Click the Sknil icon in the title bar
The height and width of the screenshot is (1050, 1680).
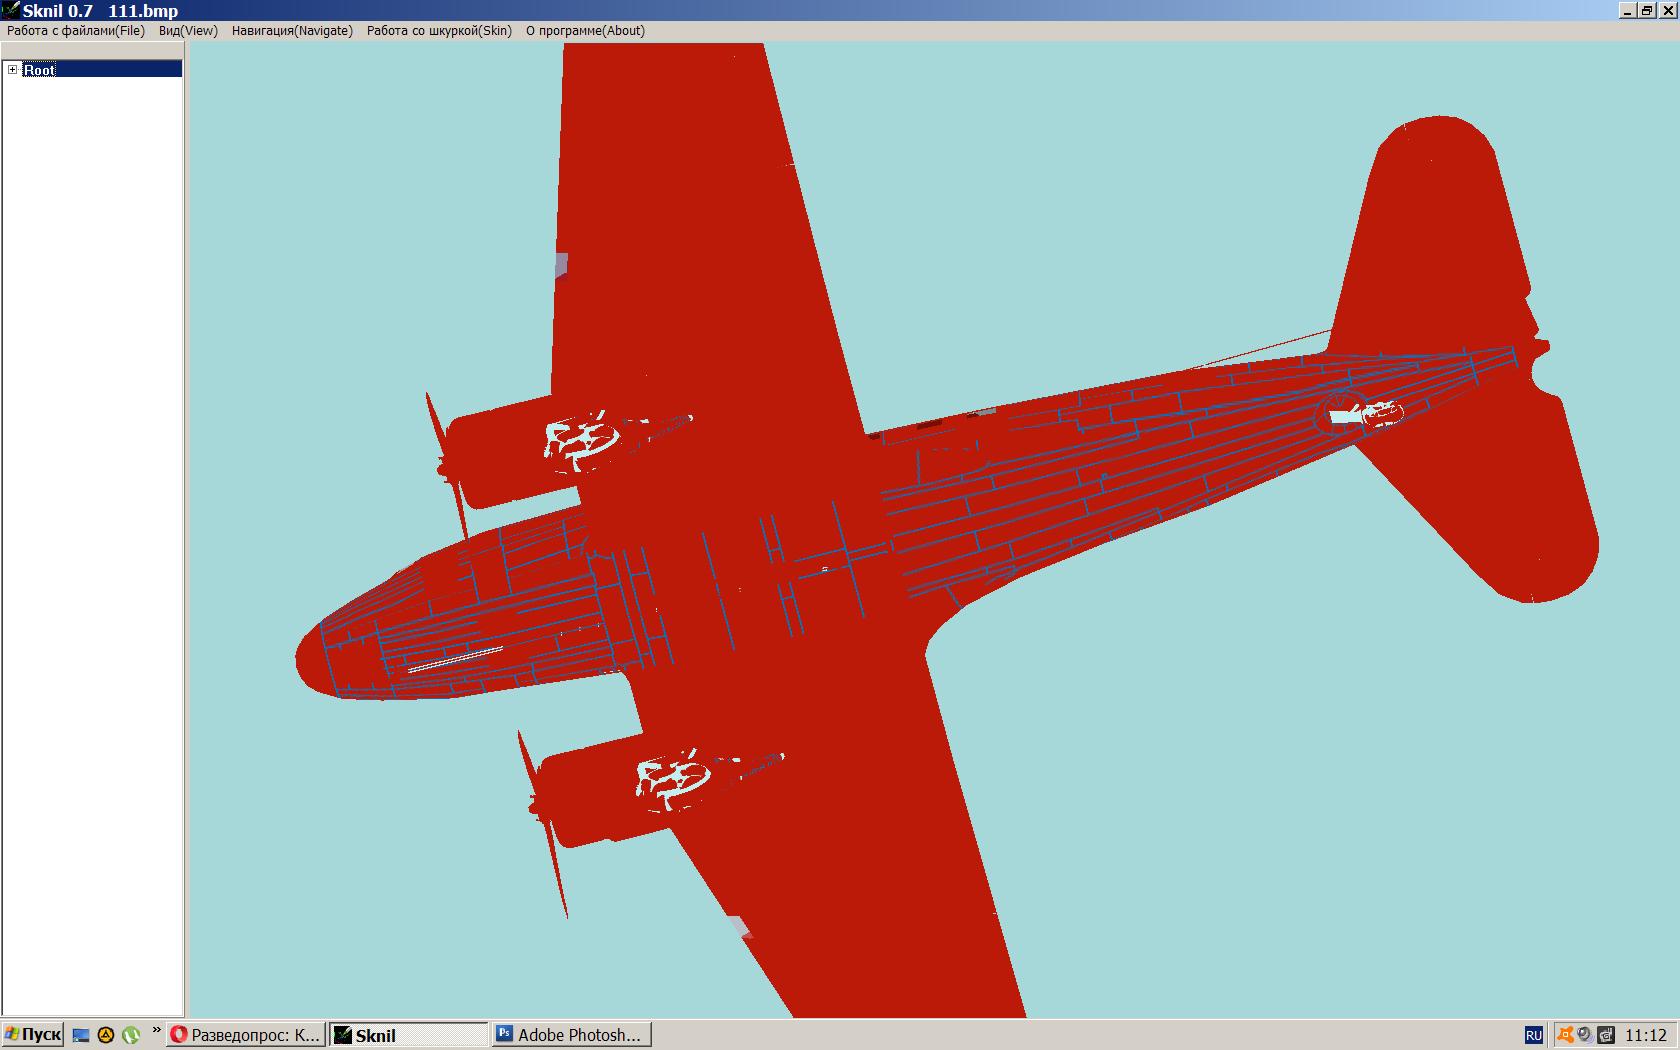(10, 10)
